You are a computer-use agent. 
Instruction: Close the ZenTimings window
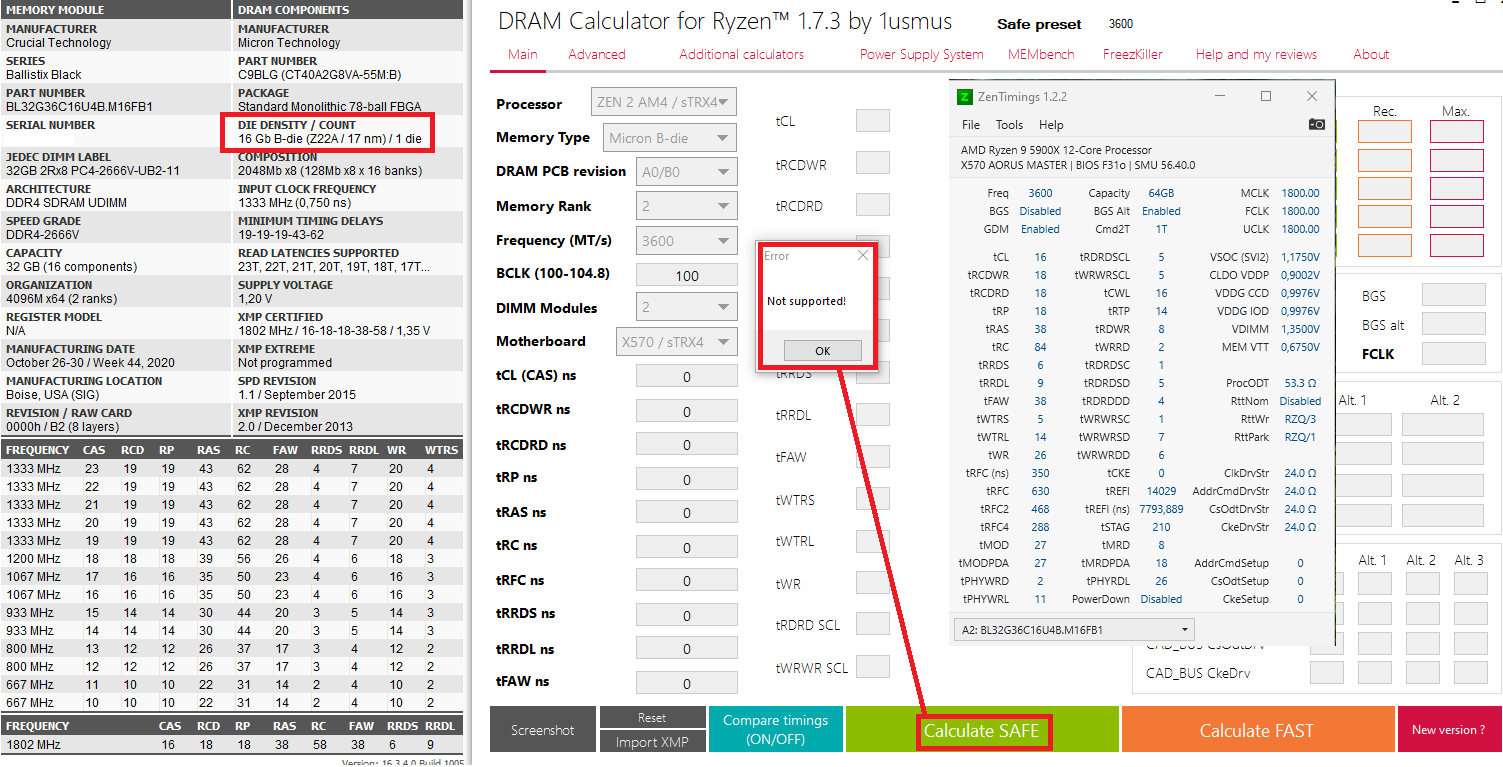point(1312,96)
